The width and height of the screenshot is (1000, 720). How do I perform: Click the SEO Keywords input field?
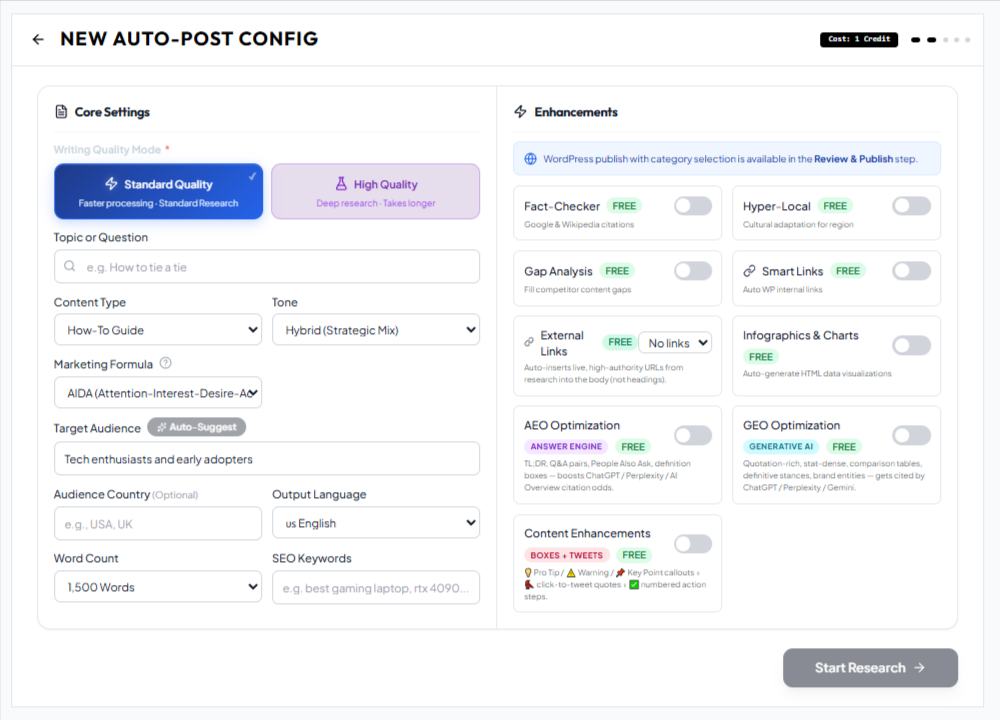(376, 587)
